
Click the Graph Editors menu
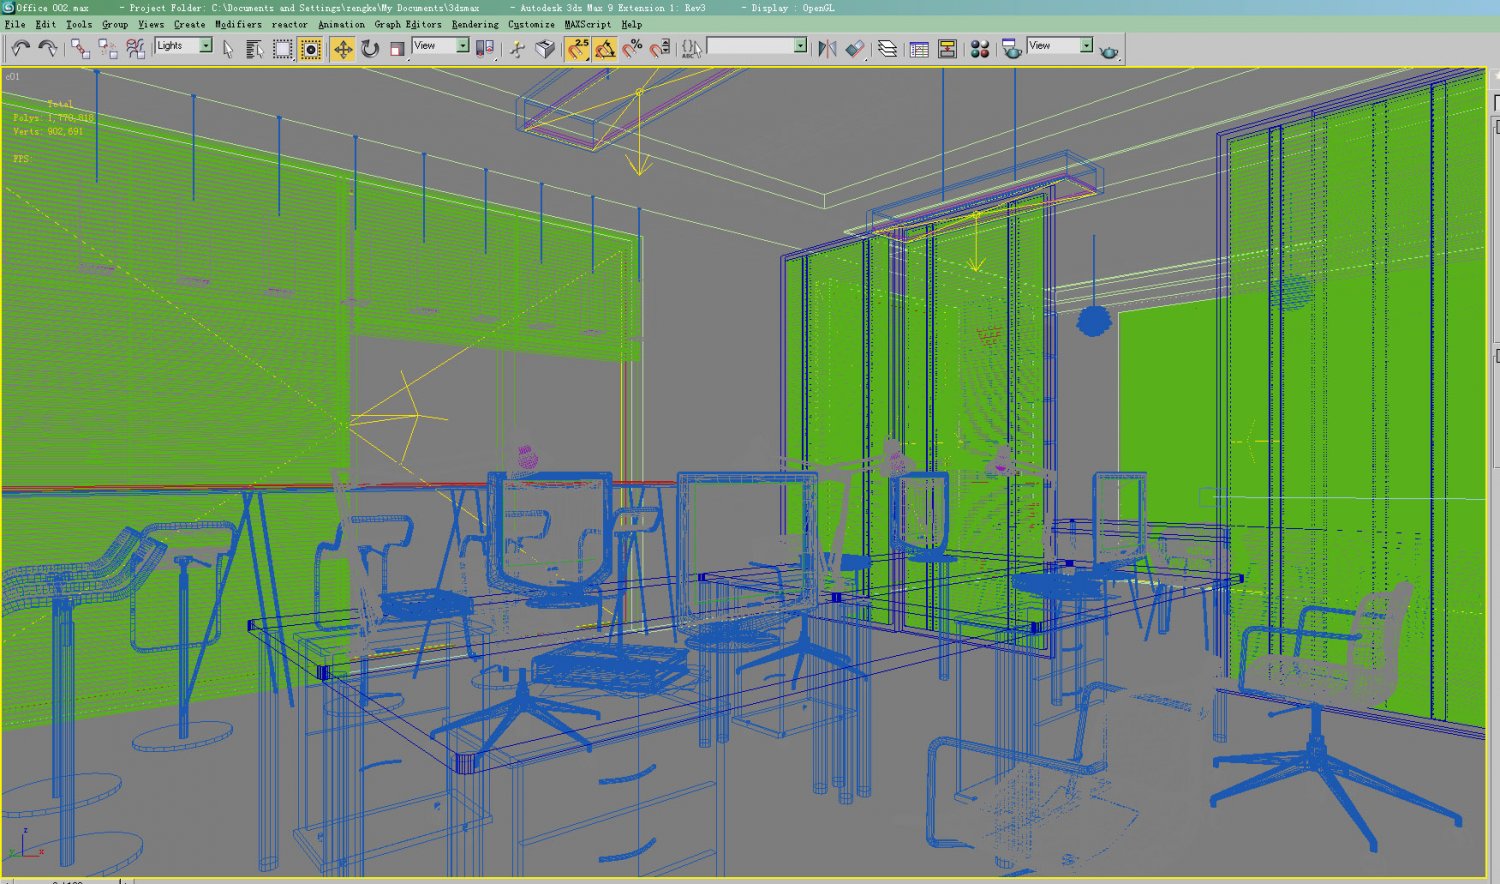[407, 24]
